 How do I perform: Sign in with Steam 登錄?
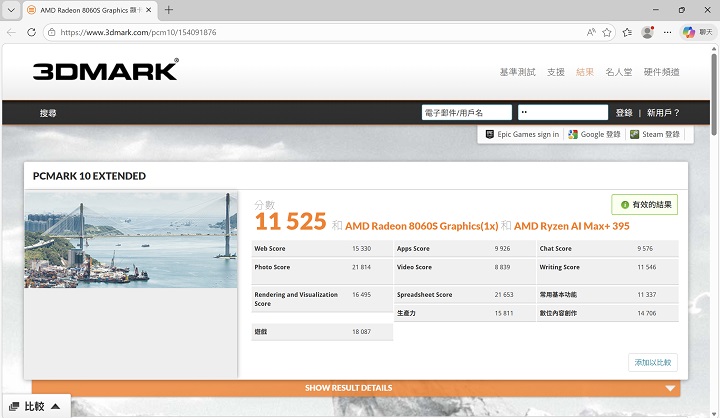coord(655,134)
